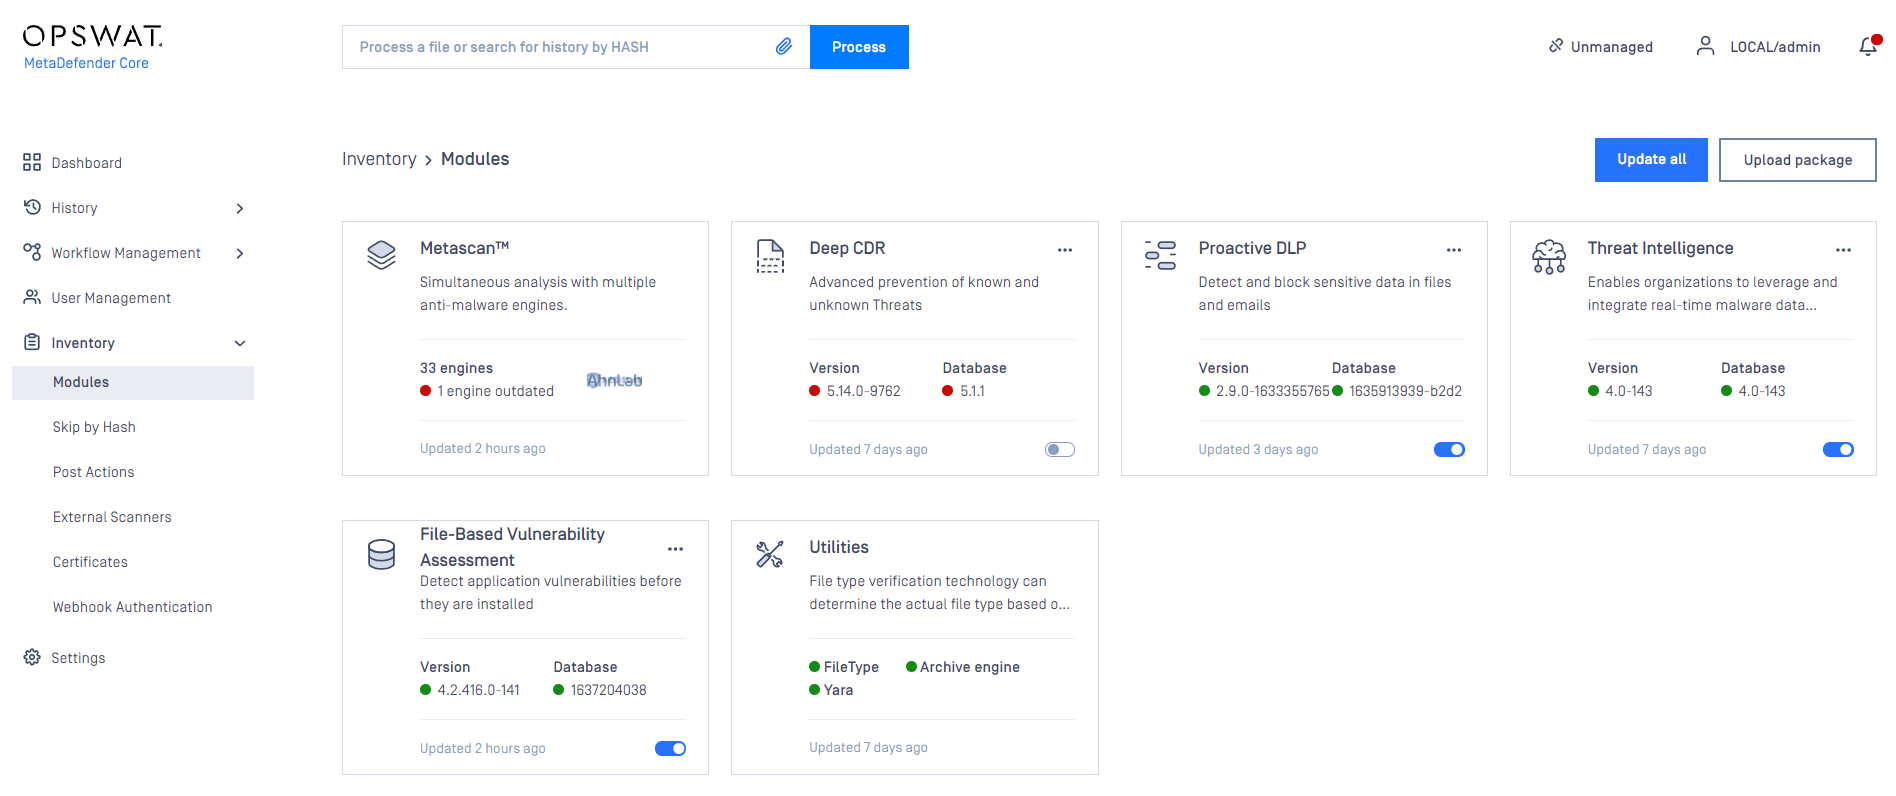Disable File-Based Vulnerability Assessment toggle
The image size is (1896, 796).
670,748
